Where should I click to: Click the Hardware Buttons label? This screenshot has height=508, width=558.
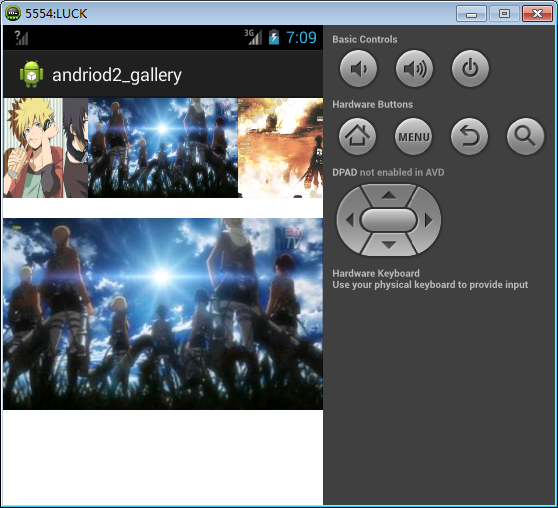point(373,104)
